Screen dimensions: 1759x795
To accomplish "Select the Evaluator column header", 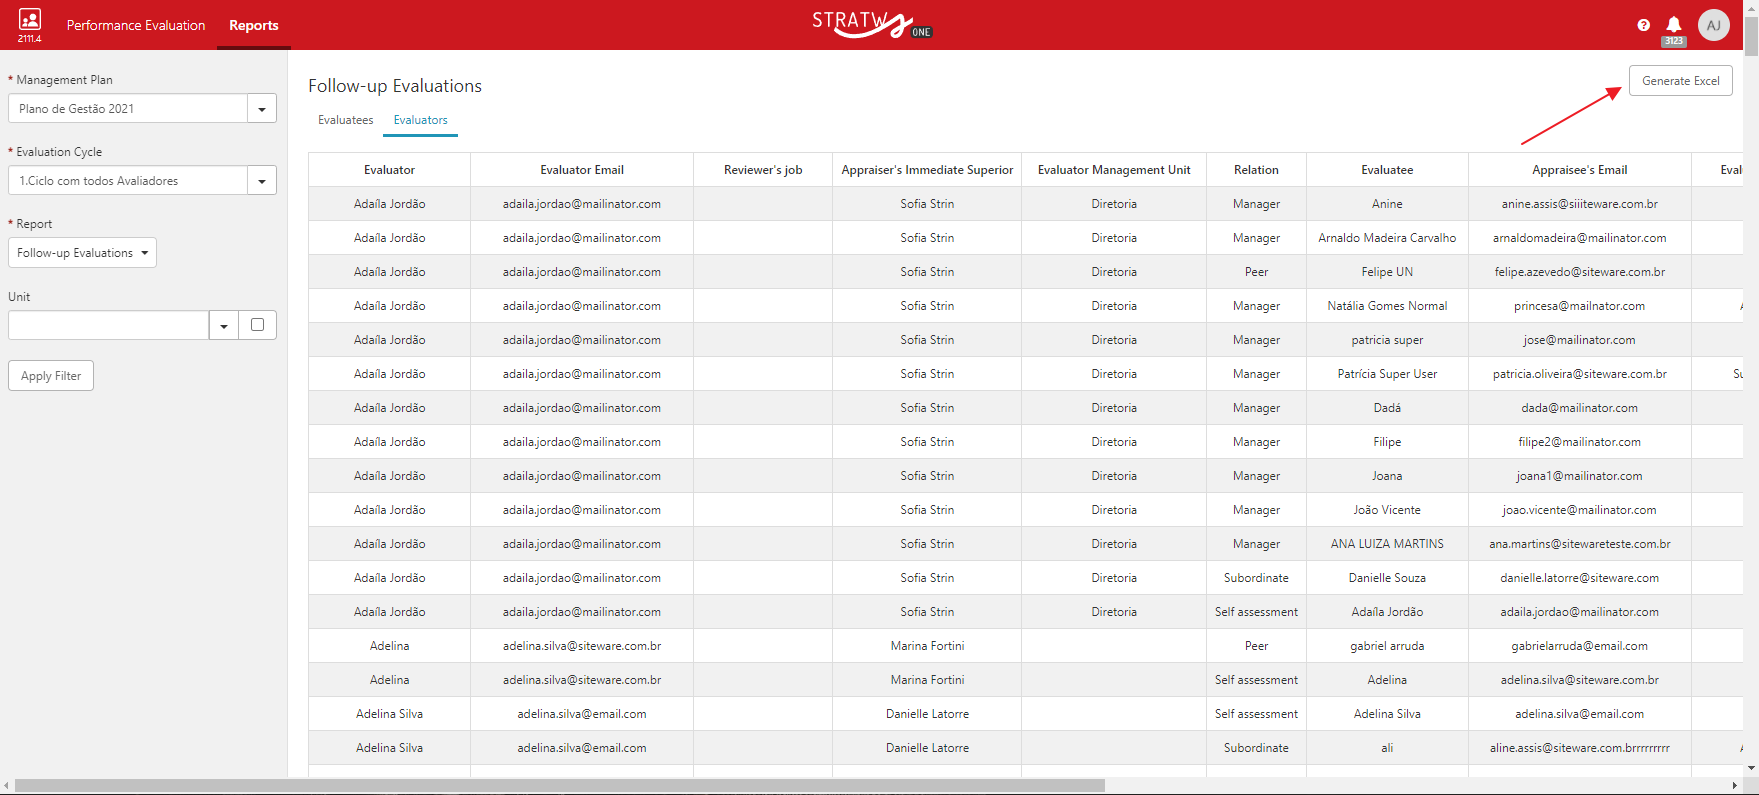I will [389, 170].
